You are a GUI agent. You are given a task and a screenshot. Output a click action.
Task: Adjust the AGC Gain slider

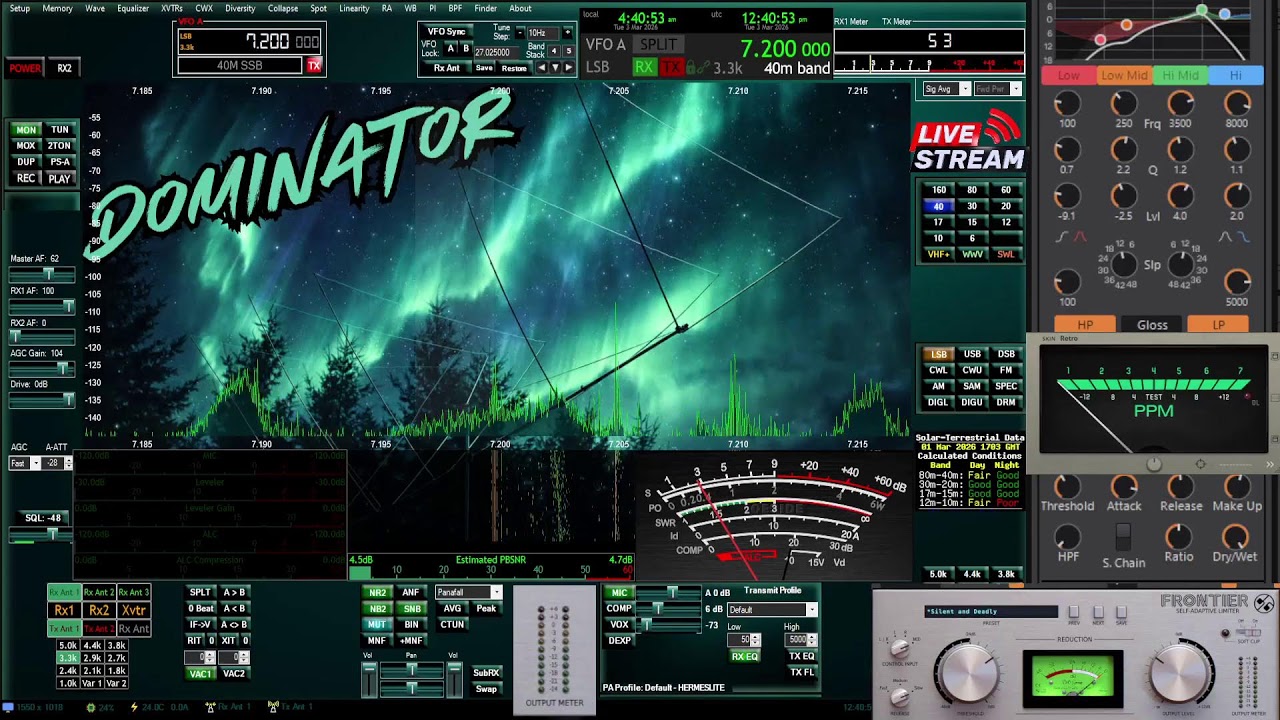(x=42, y=369)
